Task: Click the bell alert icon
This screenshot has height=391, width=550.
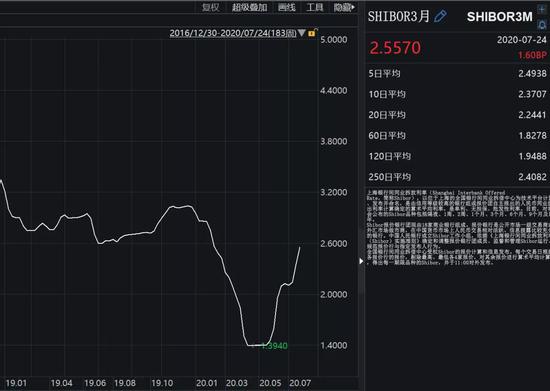Action: [x=542, y=25]
